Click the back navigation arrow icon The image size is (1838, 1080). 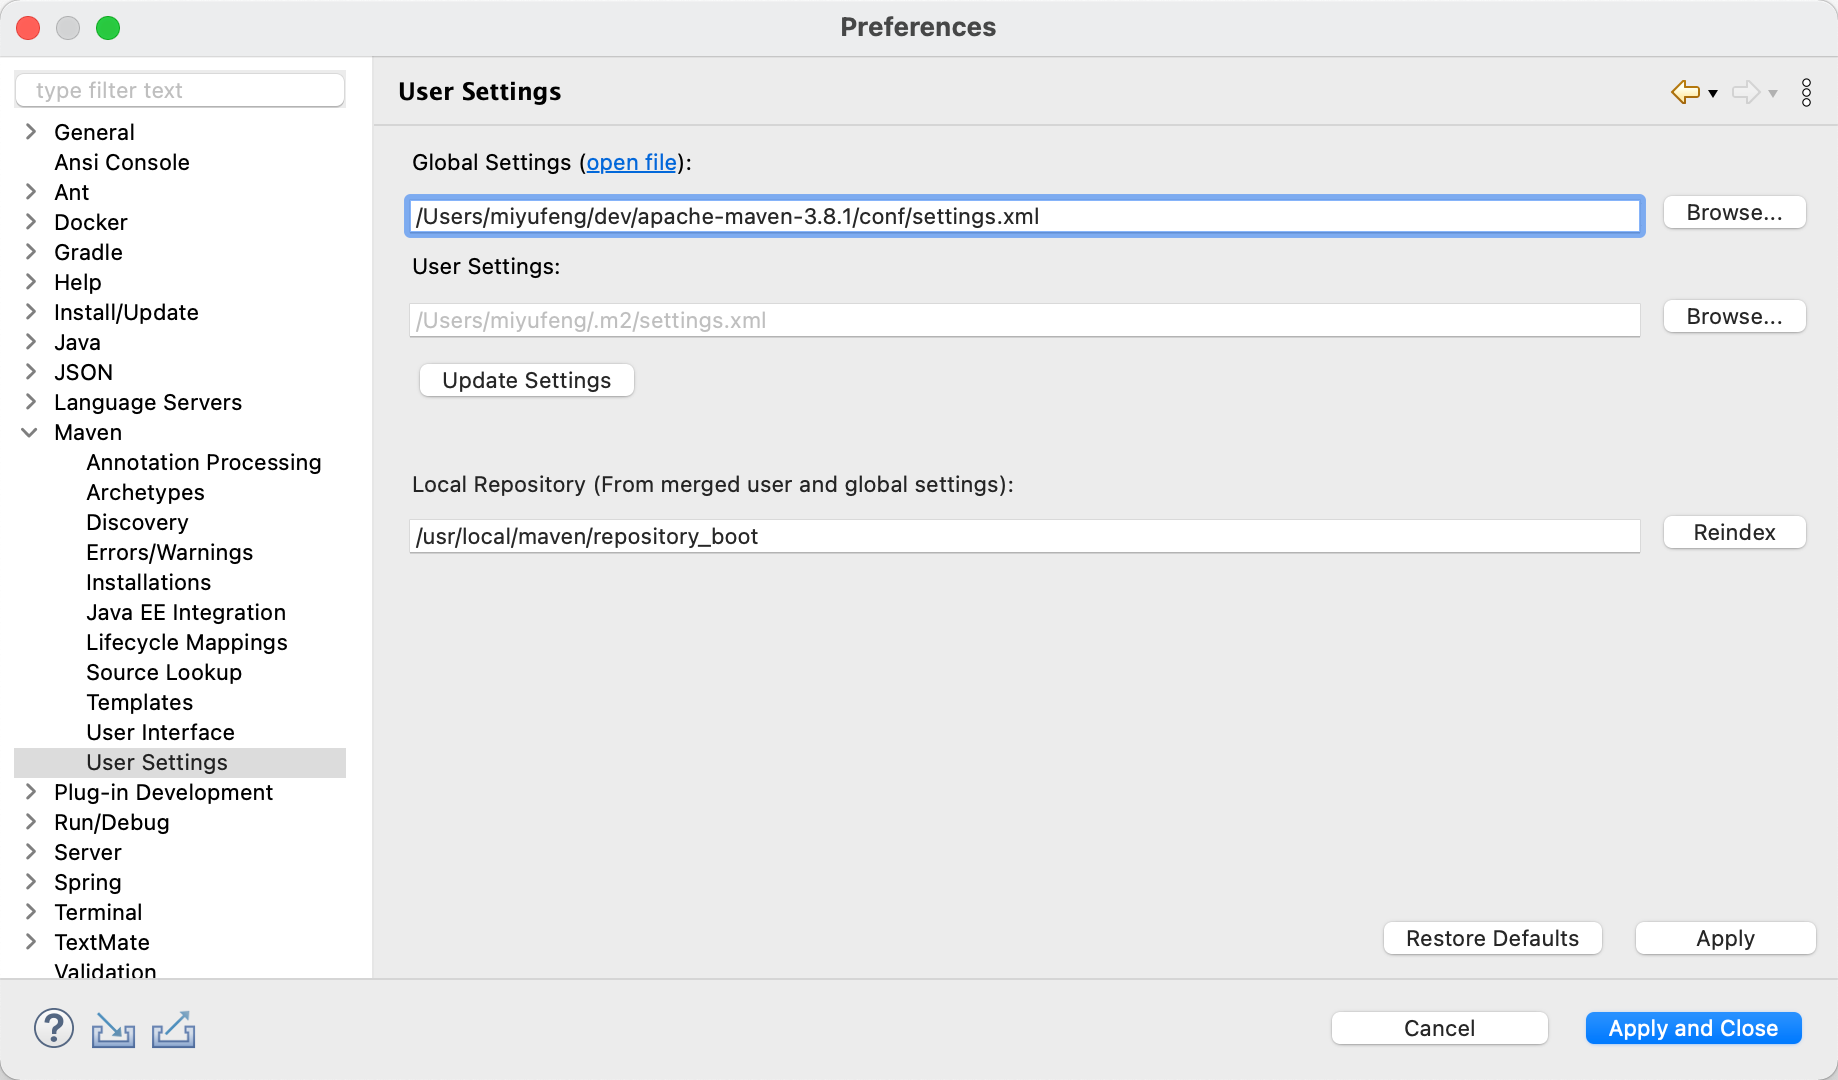point(1685,92)
